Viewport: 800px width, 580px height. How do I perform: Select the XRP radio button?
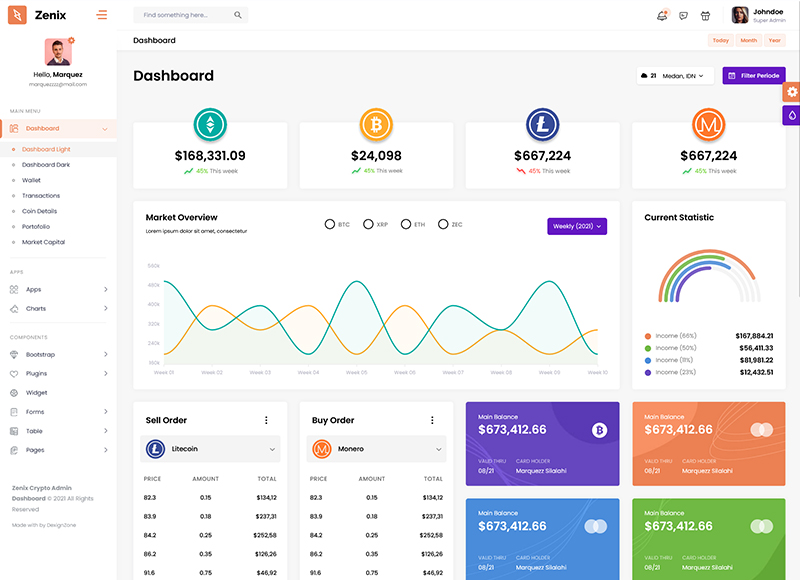(x=368, y=225)
